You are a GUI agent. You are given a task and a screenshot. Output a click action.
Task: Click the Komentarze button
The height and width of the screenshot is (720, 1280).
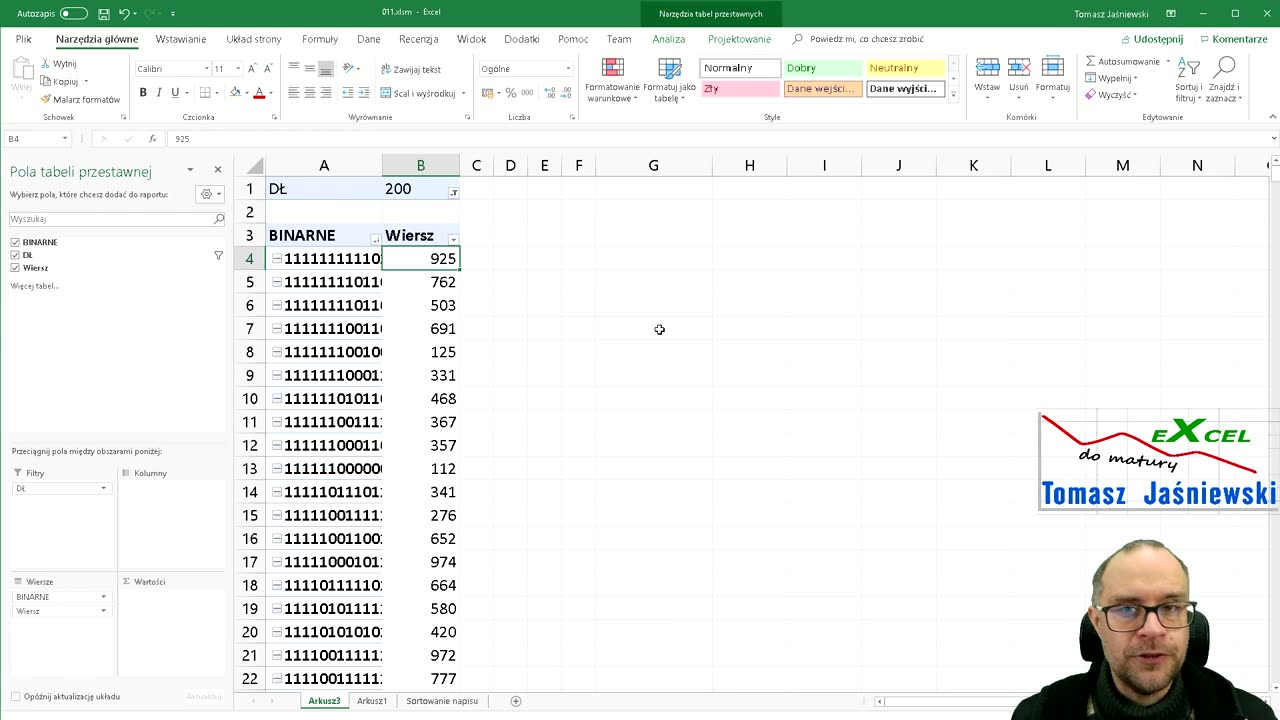[x=1233, y=39]
